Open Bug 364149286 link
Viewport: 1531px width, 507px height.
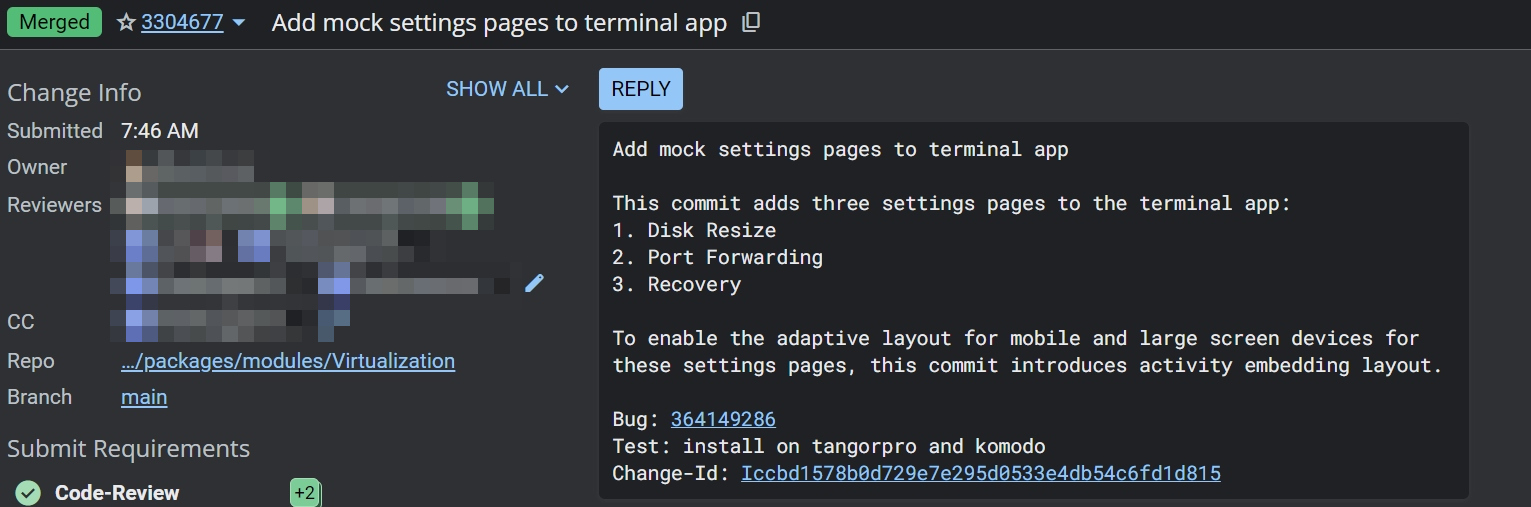point(723,419)
